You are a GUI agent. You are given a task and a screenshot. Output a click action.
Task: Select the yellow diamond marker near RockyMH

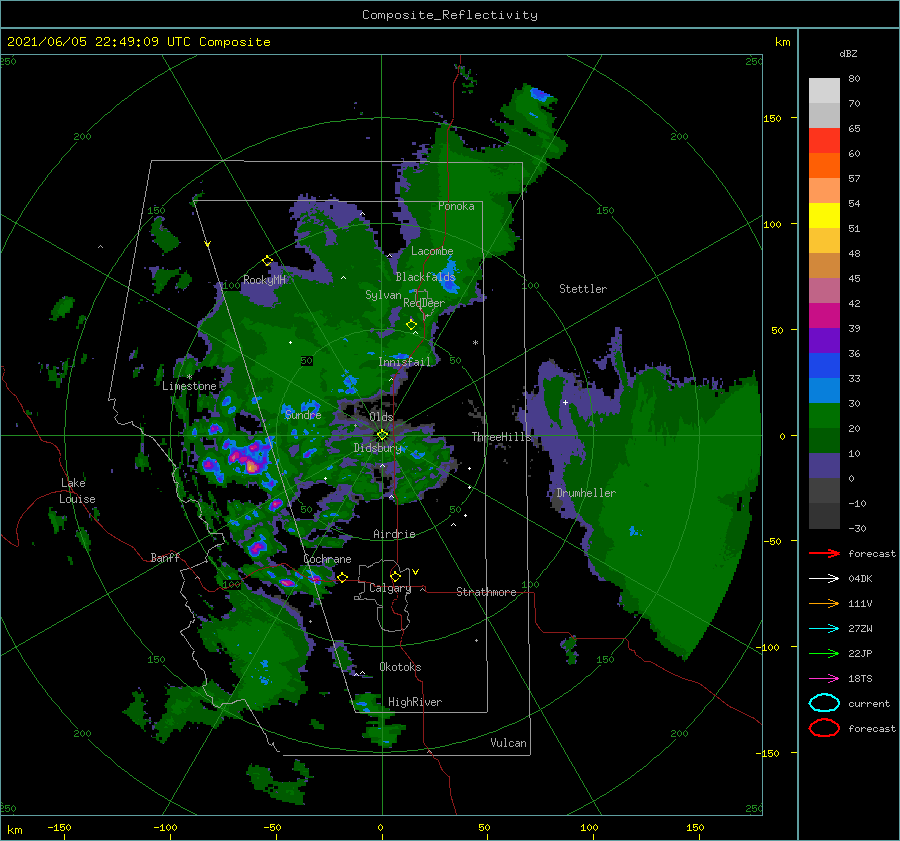point(267,261)
